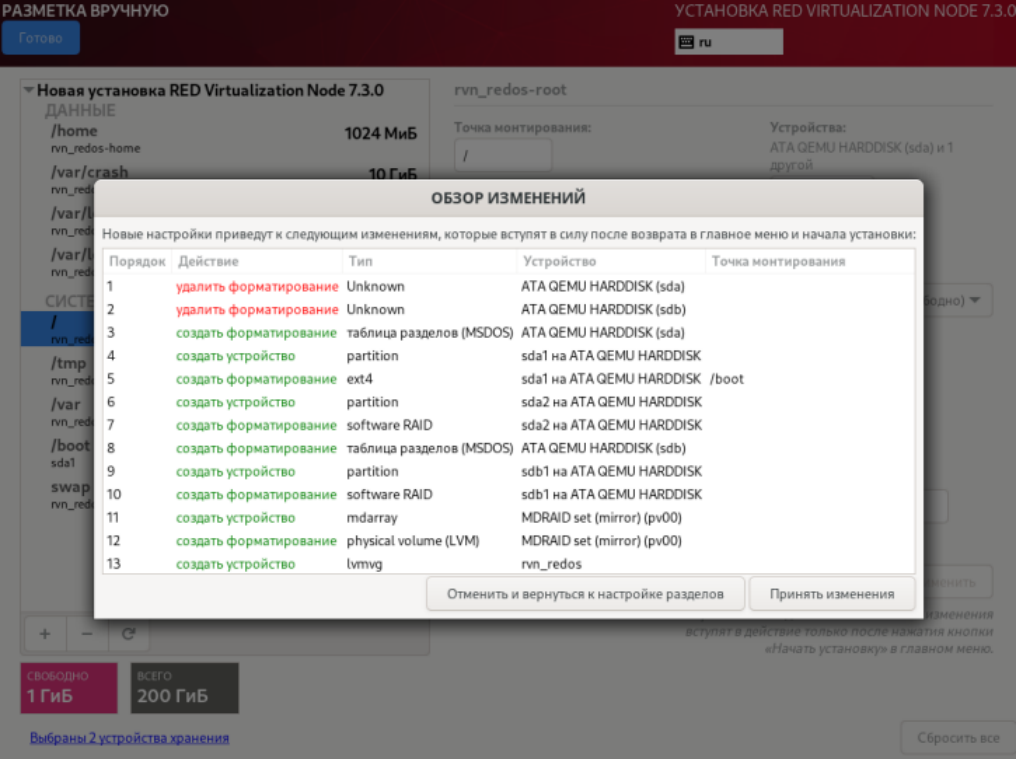Click the reload storage configuration icon
Image resolution: width=1017 pixels, height=759 pixels.
pos(128,634)
